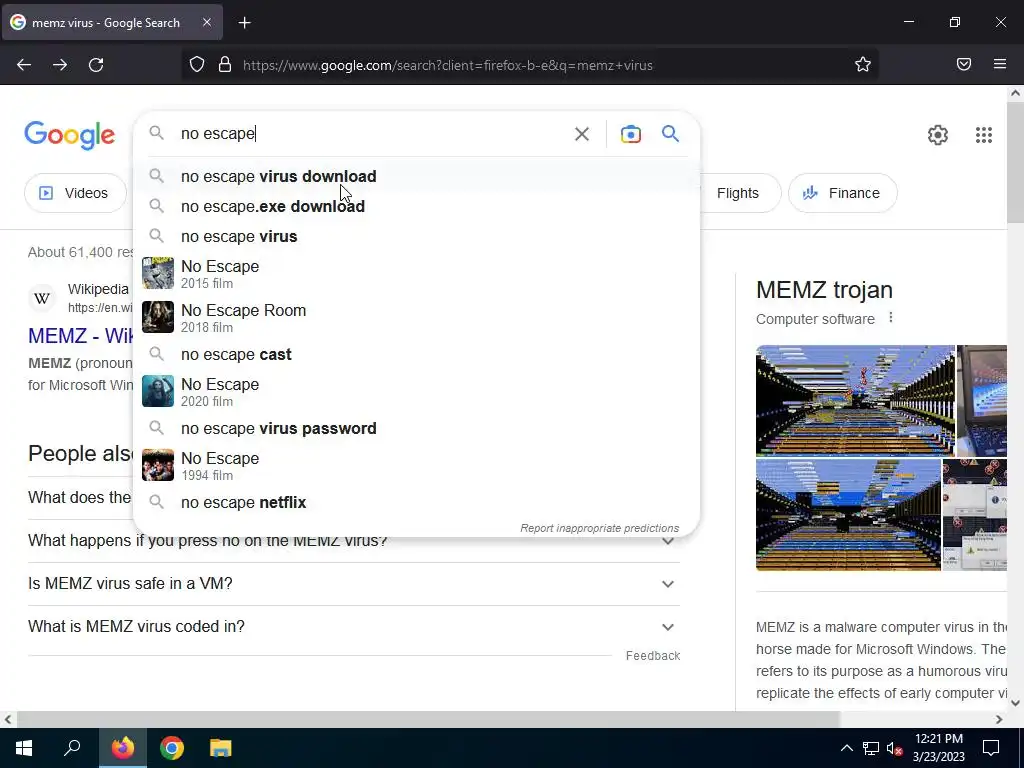Open Google quick settings gear
1024x768 pixels.
click(938, 135)
